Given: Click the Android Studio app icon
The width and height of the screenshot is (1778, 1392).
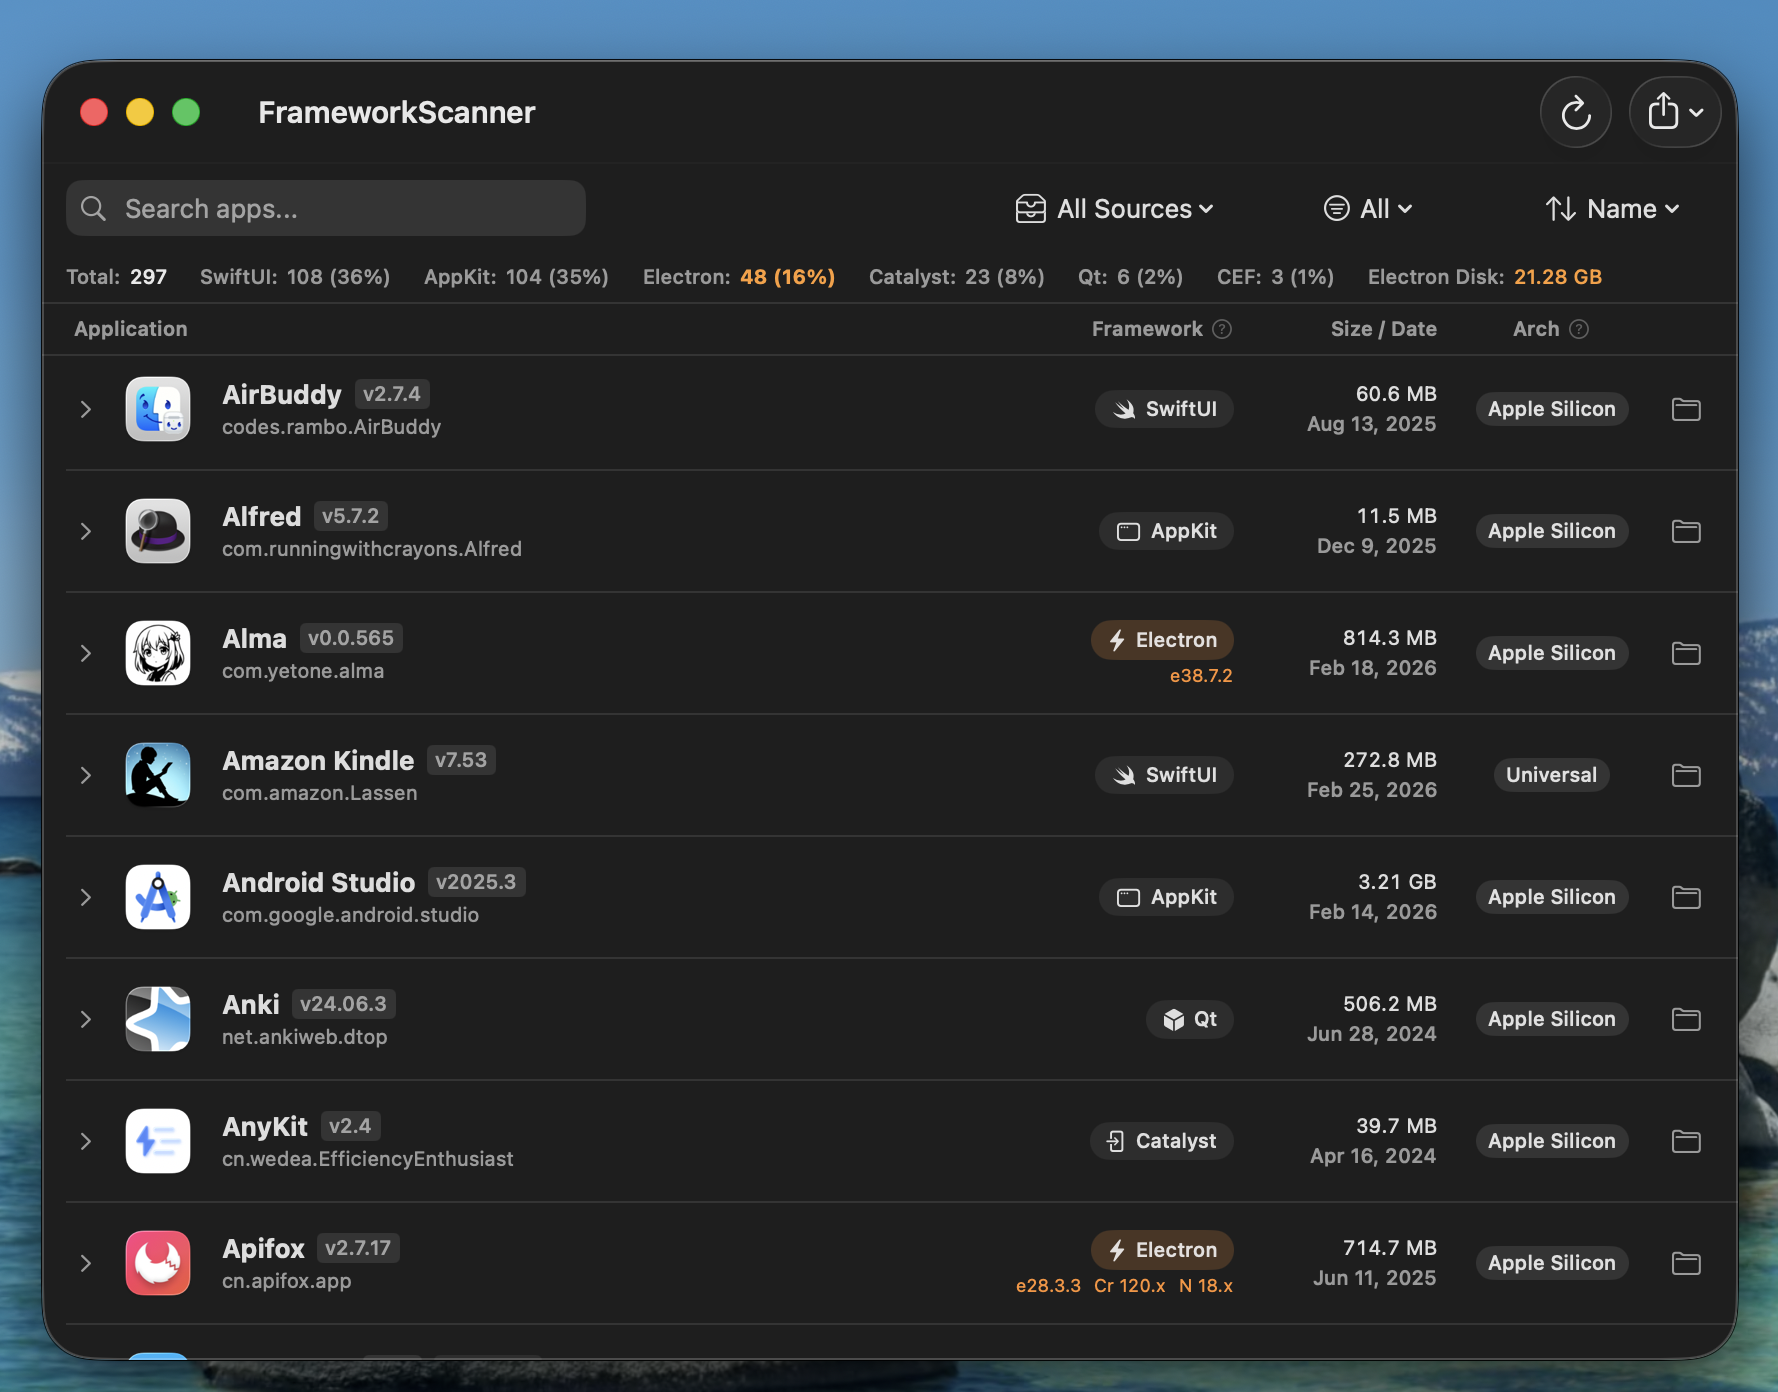Looking at the screenshot, I should (158, 897).
